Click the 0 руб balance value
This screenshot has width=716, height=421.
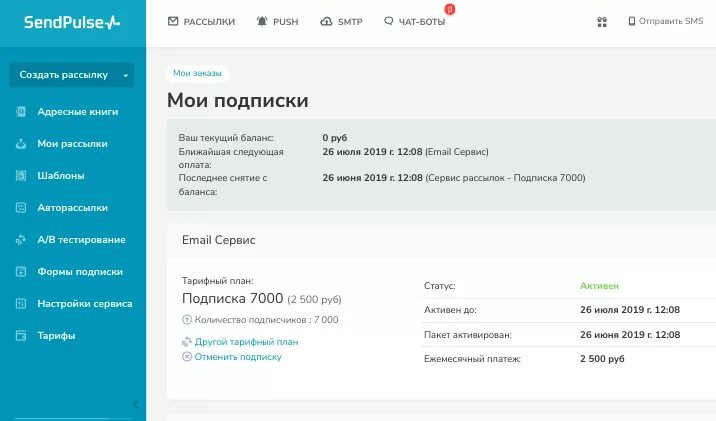(x=335, y=137)
